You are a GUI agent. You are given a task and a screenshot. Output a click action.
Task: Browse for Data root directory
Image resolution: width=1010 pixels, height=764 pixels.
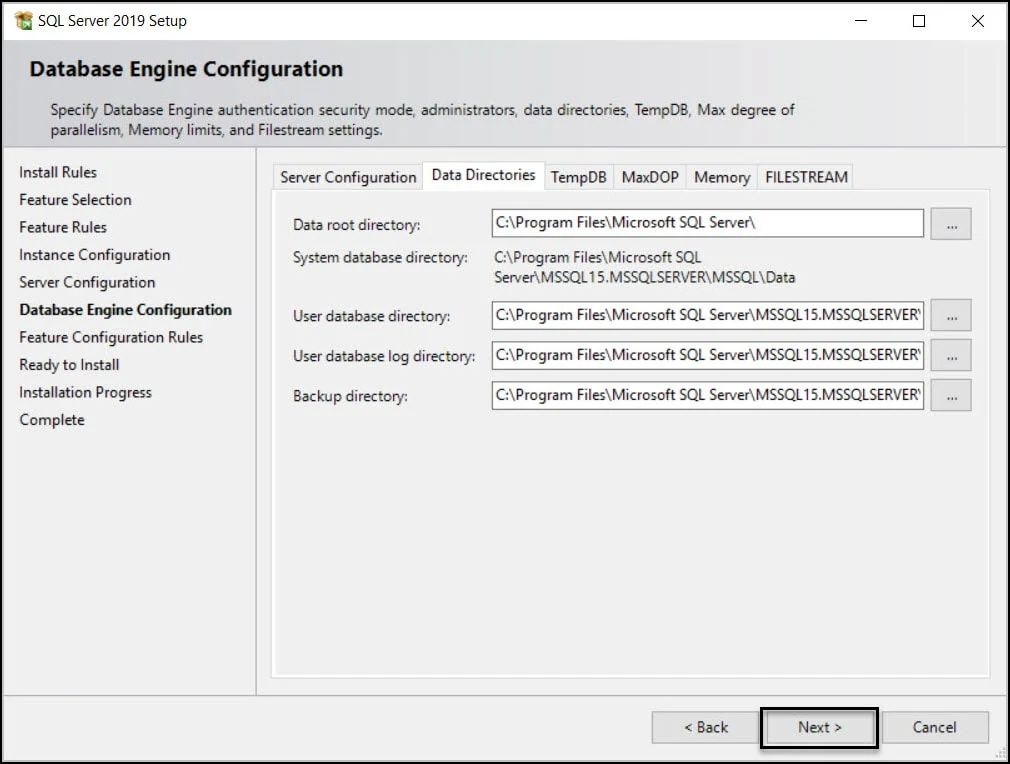pos(951,224)
